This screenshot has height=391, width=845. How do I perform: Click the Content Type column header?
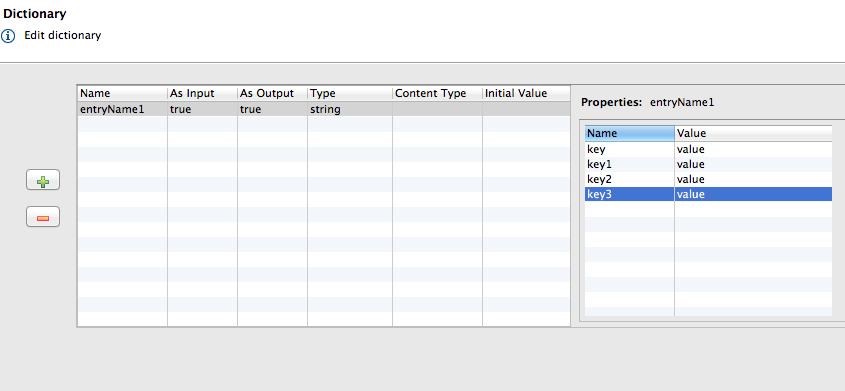[437, 93]
